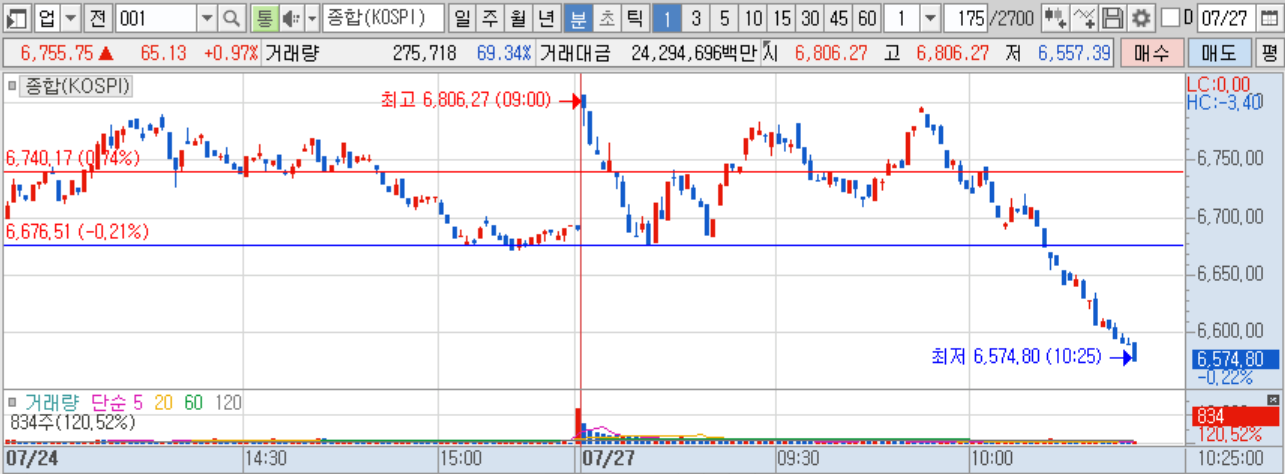
Task: Click the 175 candle count field
Action: 965,17
